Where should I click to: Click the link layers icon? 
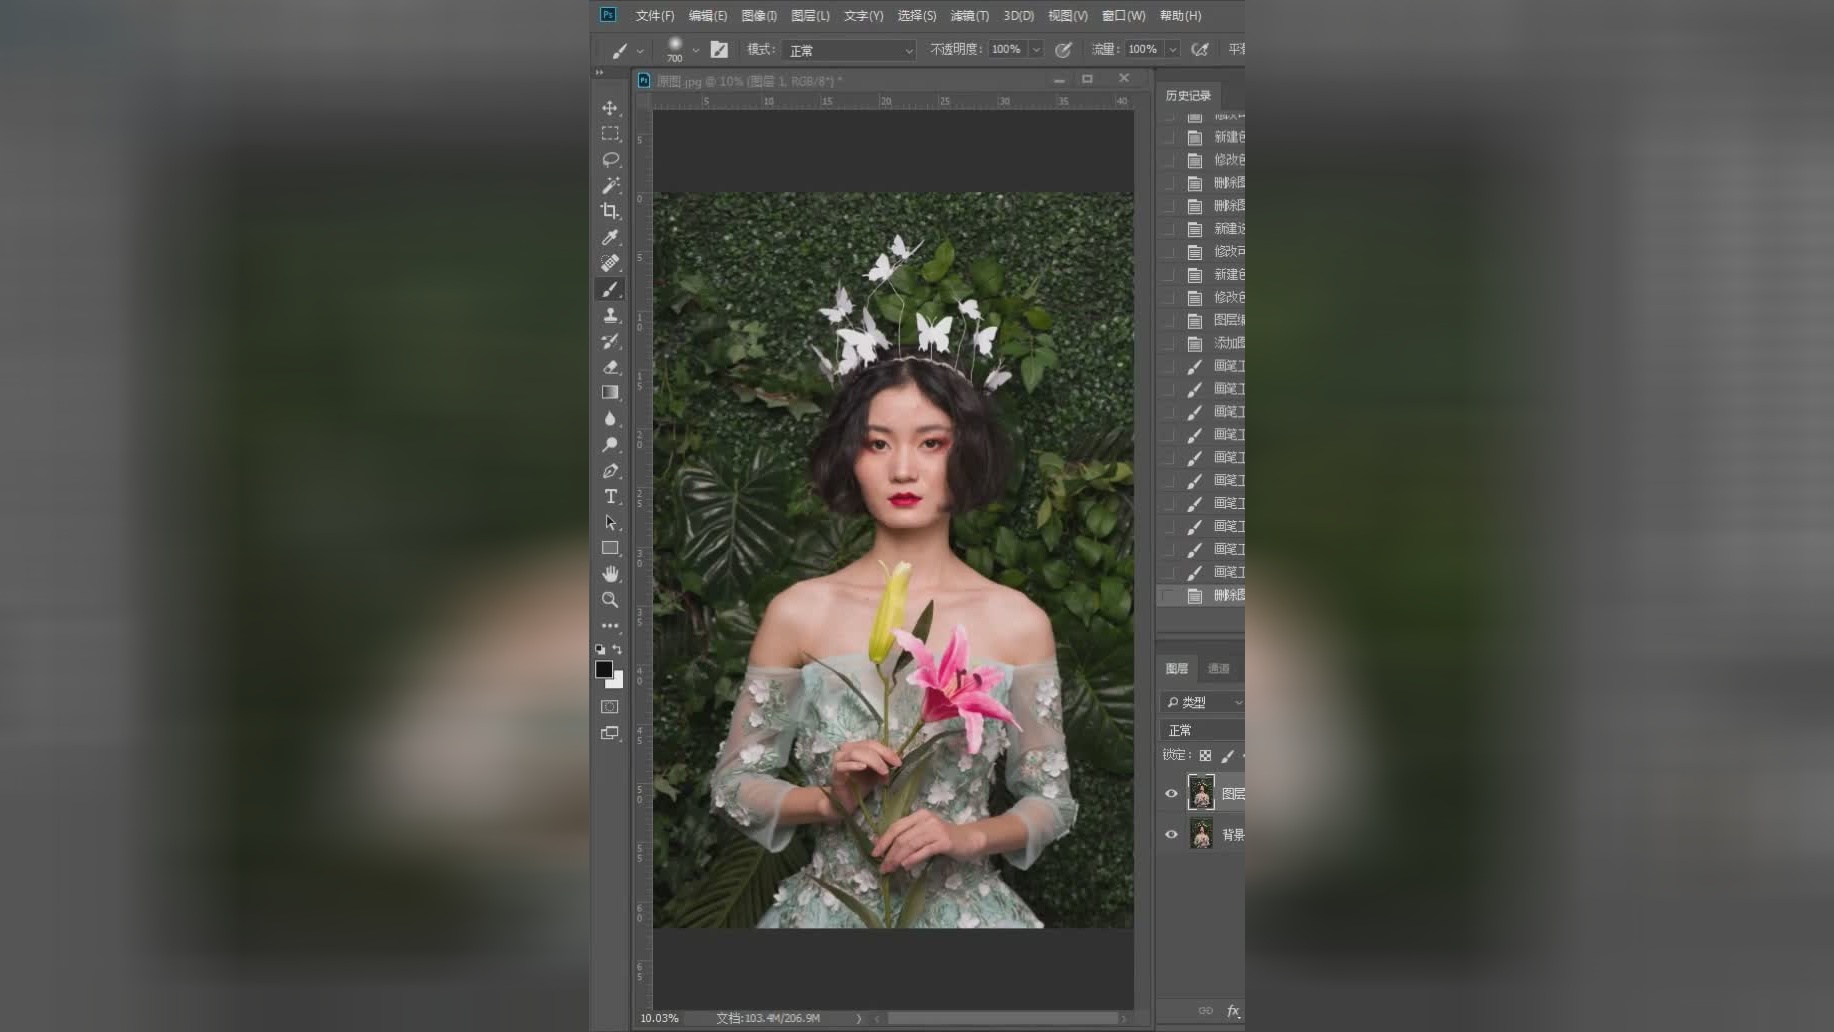click(x=1205, y=1011)
